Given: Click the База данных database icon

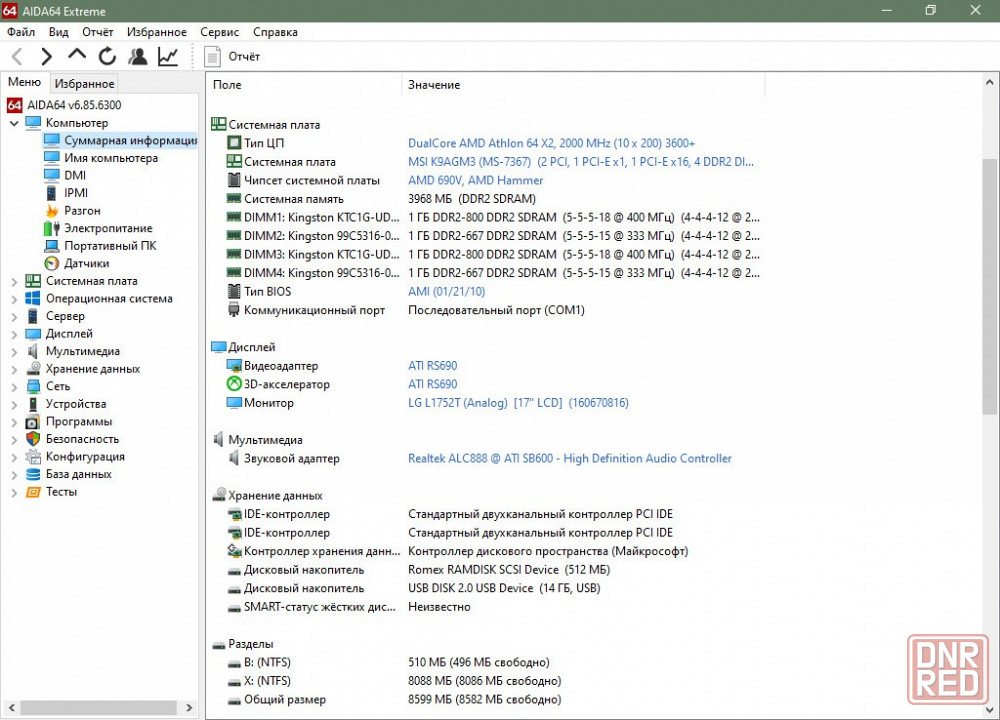Looking at the screenshot, I should (x=33, y=474).
